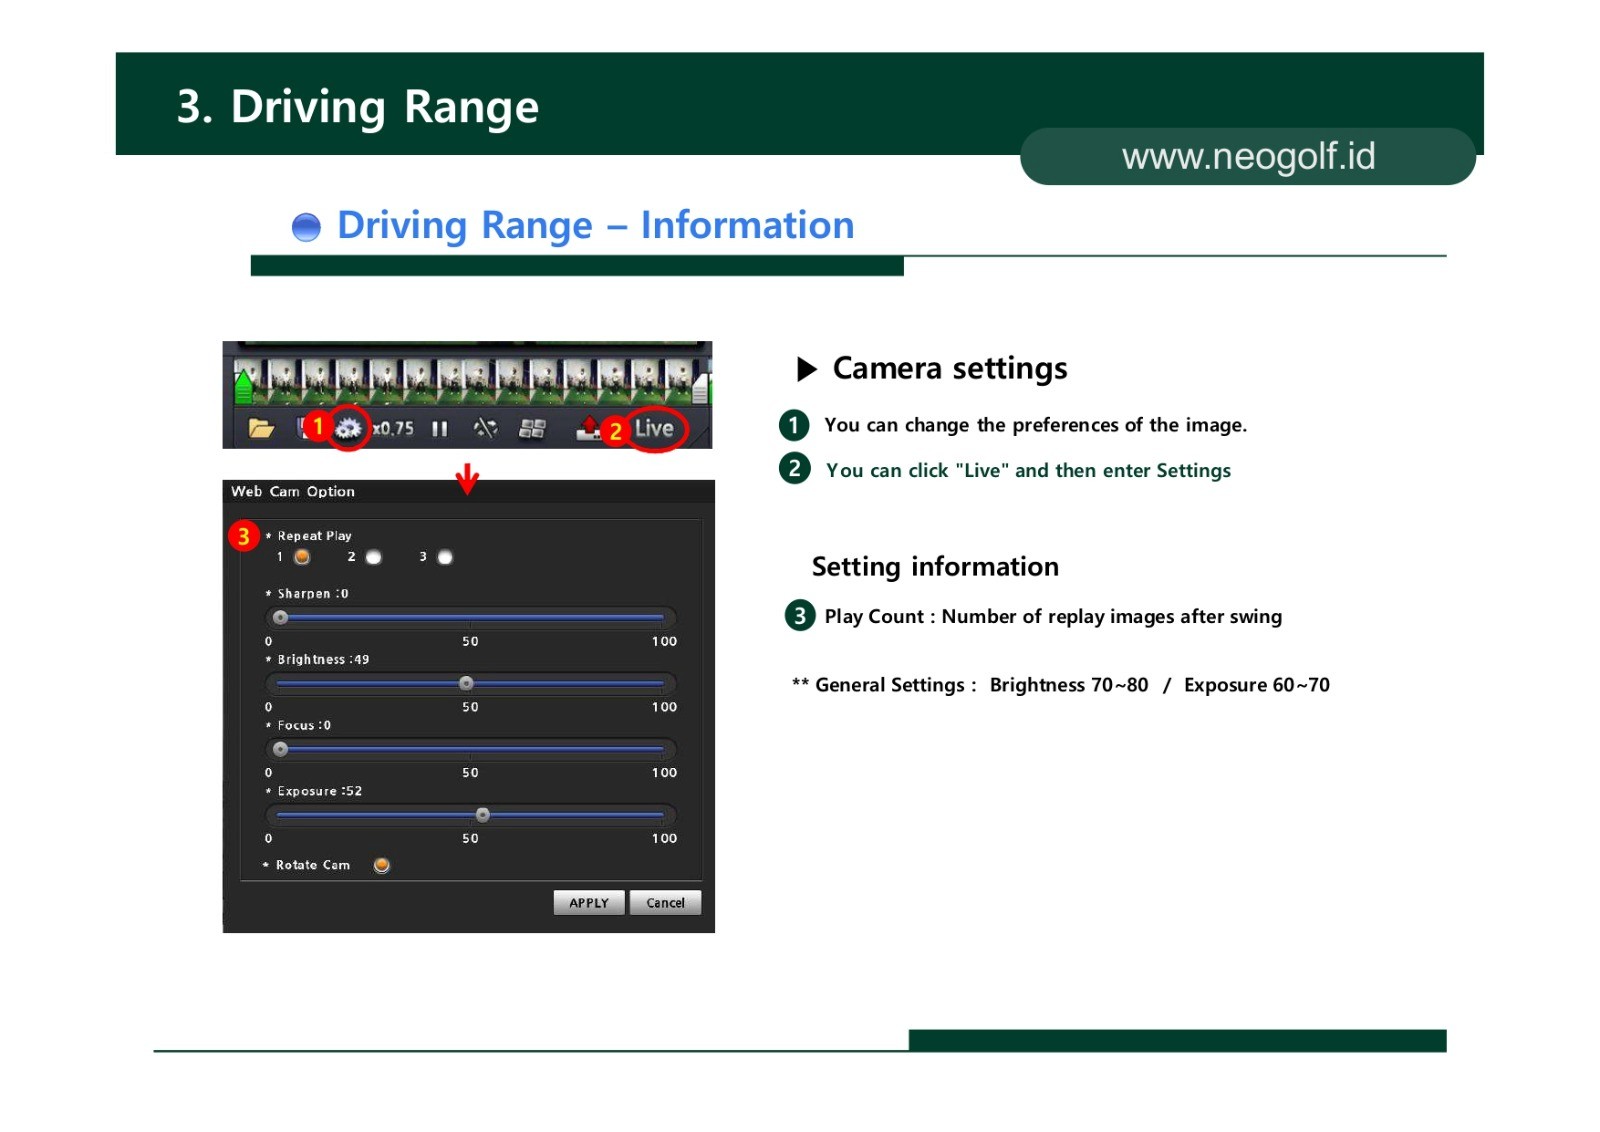Toggle the Rotate Cam option
Image resolution: width=1600 pixels, height=1132 pixels.
[x=381, y=865]
